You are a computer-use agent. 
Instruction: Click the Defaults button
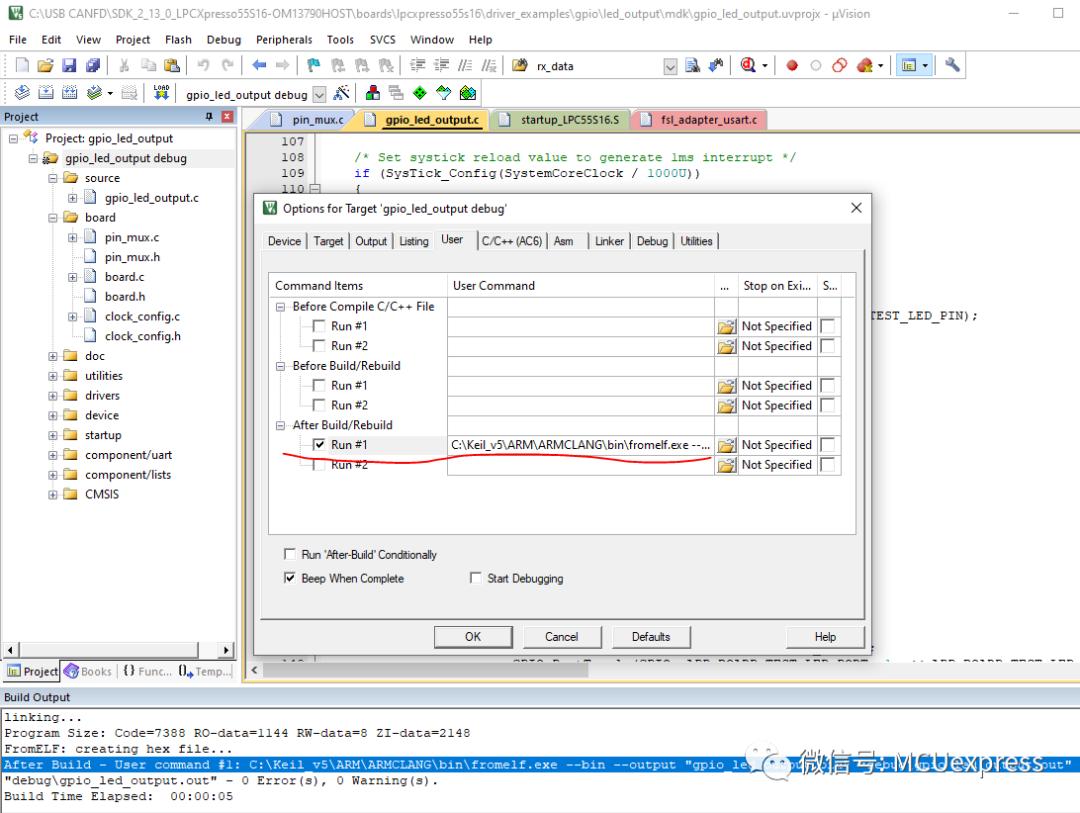[x=651, y=637]
